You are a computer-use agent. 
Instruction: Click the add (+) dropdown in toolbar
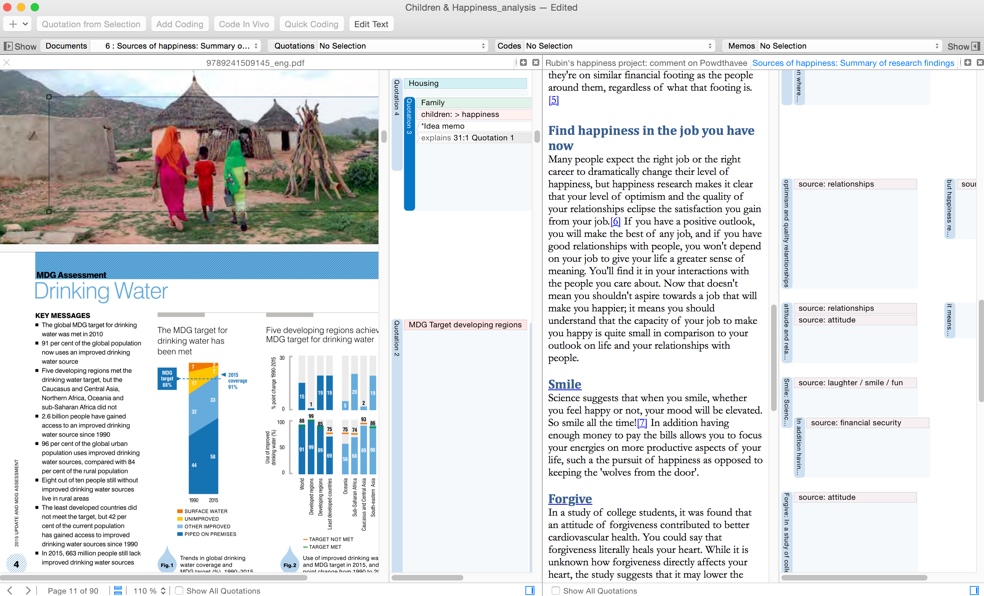17,24
